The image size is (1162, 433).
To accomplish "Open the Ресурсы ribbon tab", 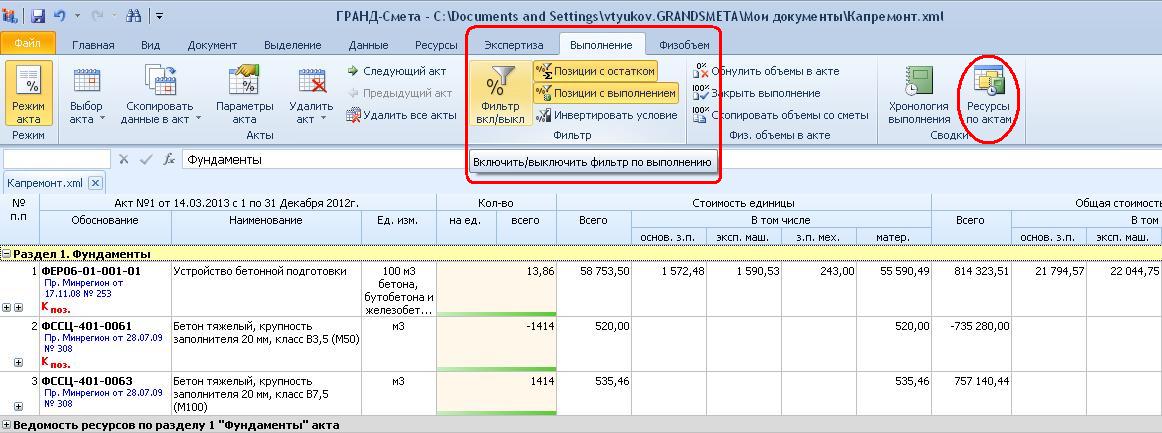I will pyautogui.click(x=436, y=45).
